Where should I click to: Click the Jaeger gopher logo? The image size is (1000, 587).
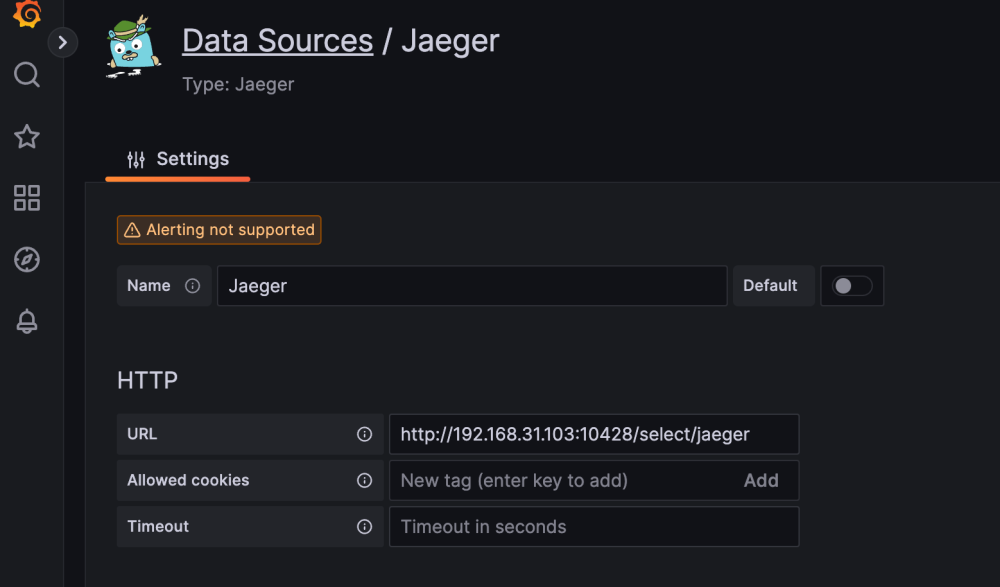click(x=135, y=48)
